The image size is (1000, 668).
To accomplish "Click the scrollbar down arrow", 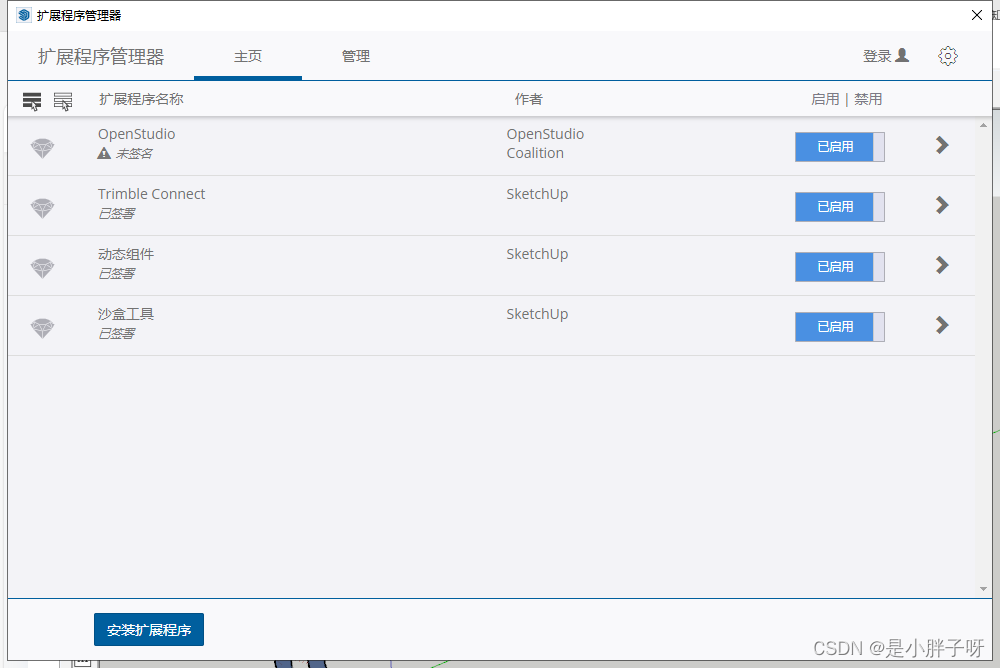I will (983, 589).
